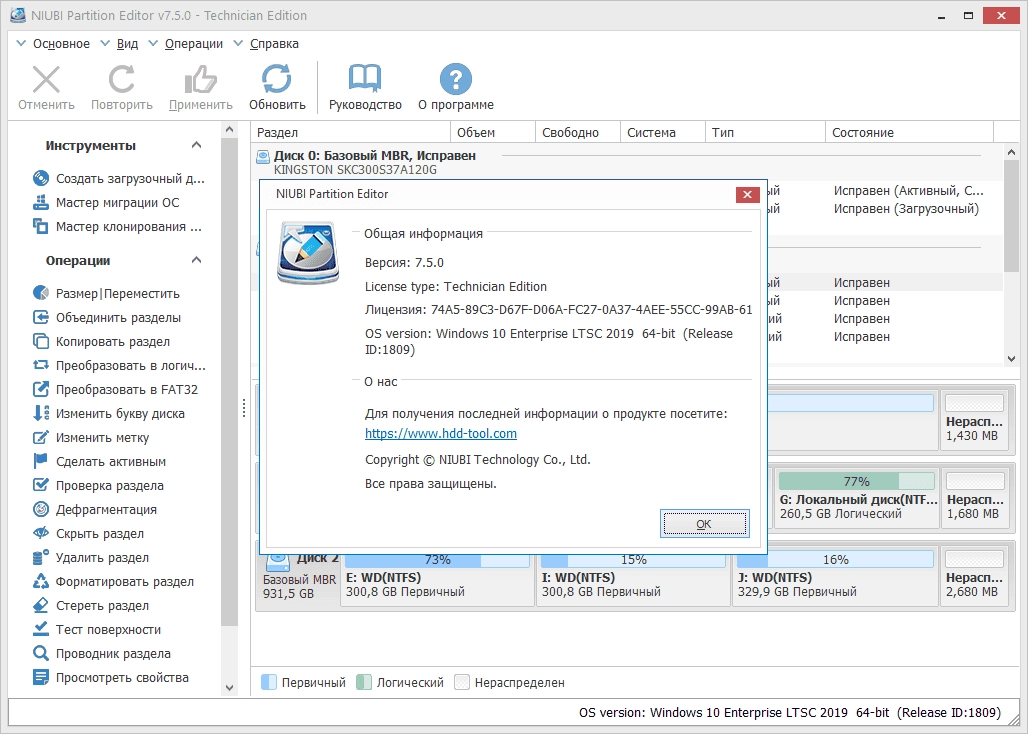This screenshot has width=1028, height=734.
Task: Click the sidebar splitter grip dots
Action: pos(244,408)
